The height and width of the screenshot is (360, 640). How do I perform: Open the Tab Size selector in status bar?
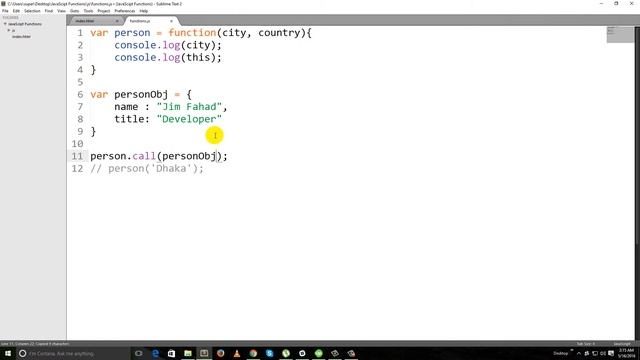coord(586,344)
